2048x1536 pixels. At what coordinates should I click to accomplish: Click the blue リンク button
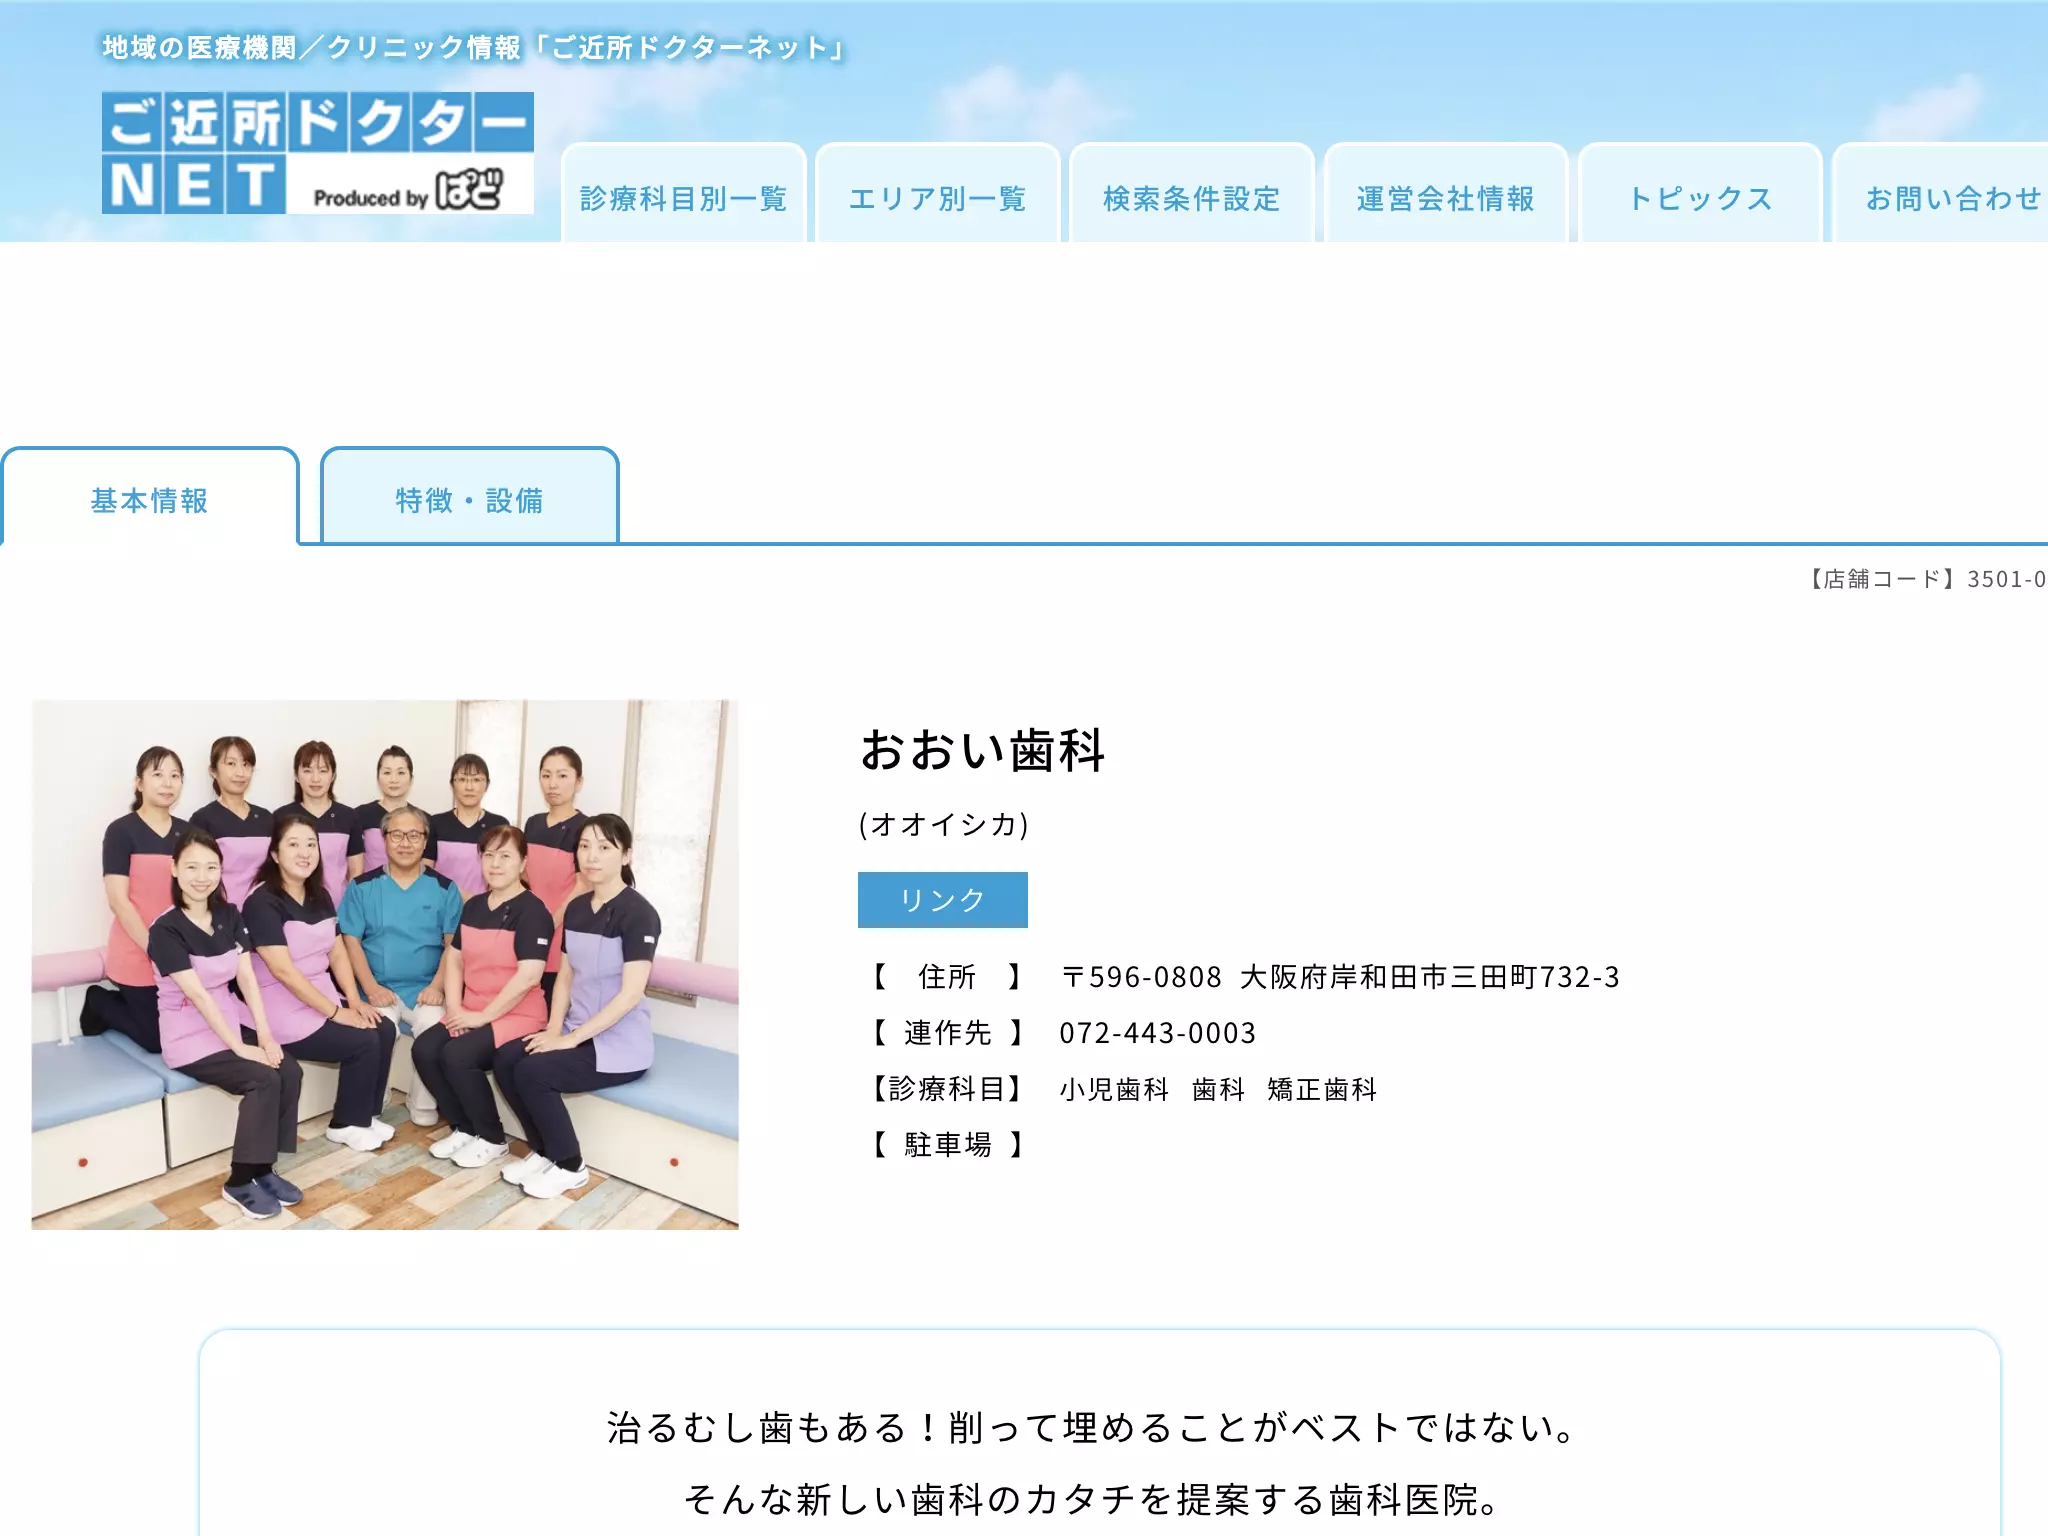point(942,899)
